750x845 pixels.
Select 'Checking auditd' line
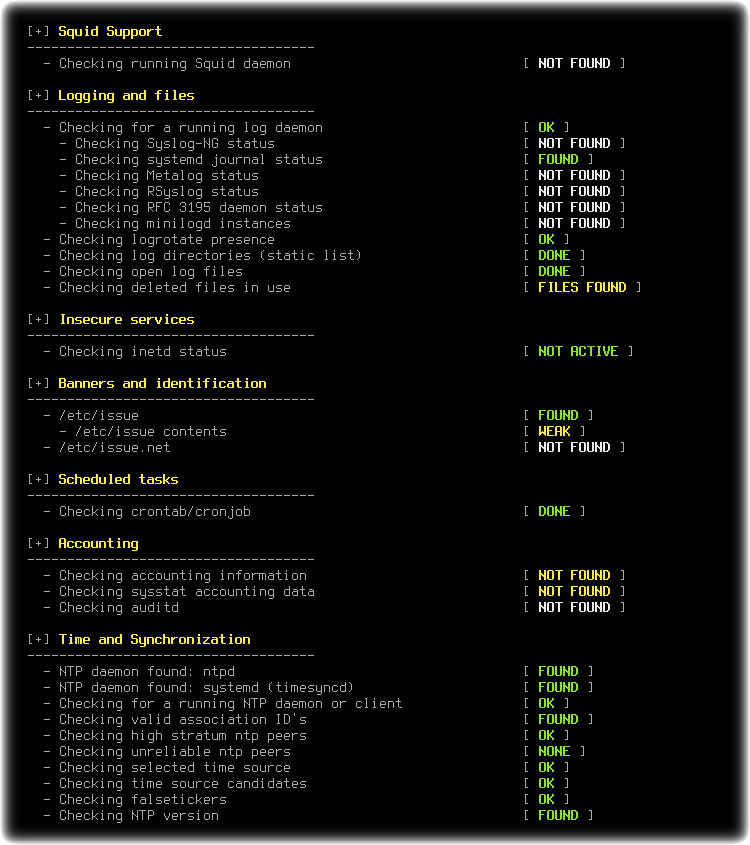tap(119, 608)
